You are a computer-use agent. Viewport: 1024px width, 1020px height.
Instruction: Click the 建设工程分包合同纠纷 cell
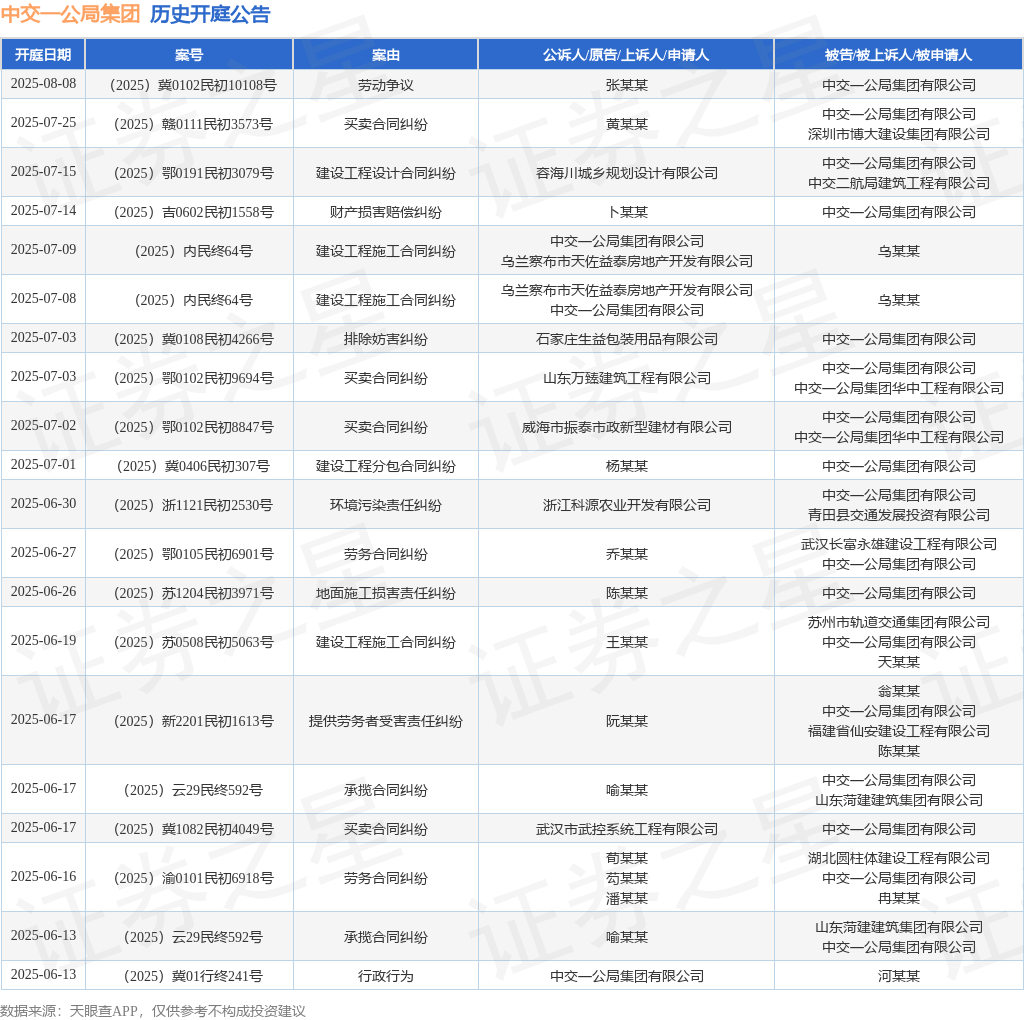pos(385,466)
